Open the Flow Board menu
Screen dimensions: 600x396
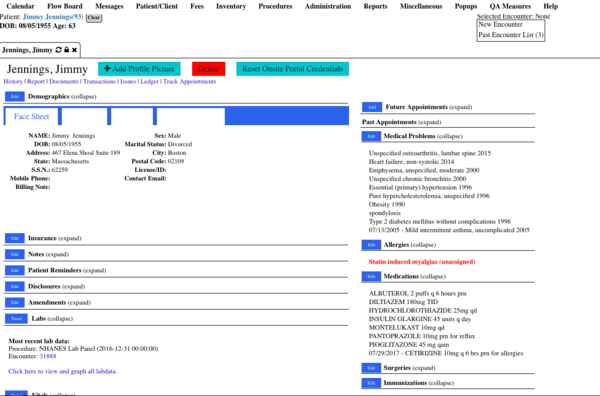(65, 6)
